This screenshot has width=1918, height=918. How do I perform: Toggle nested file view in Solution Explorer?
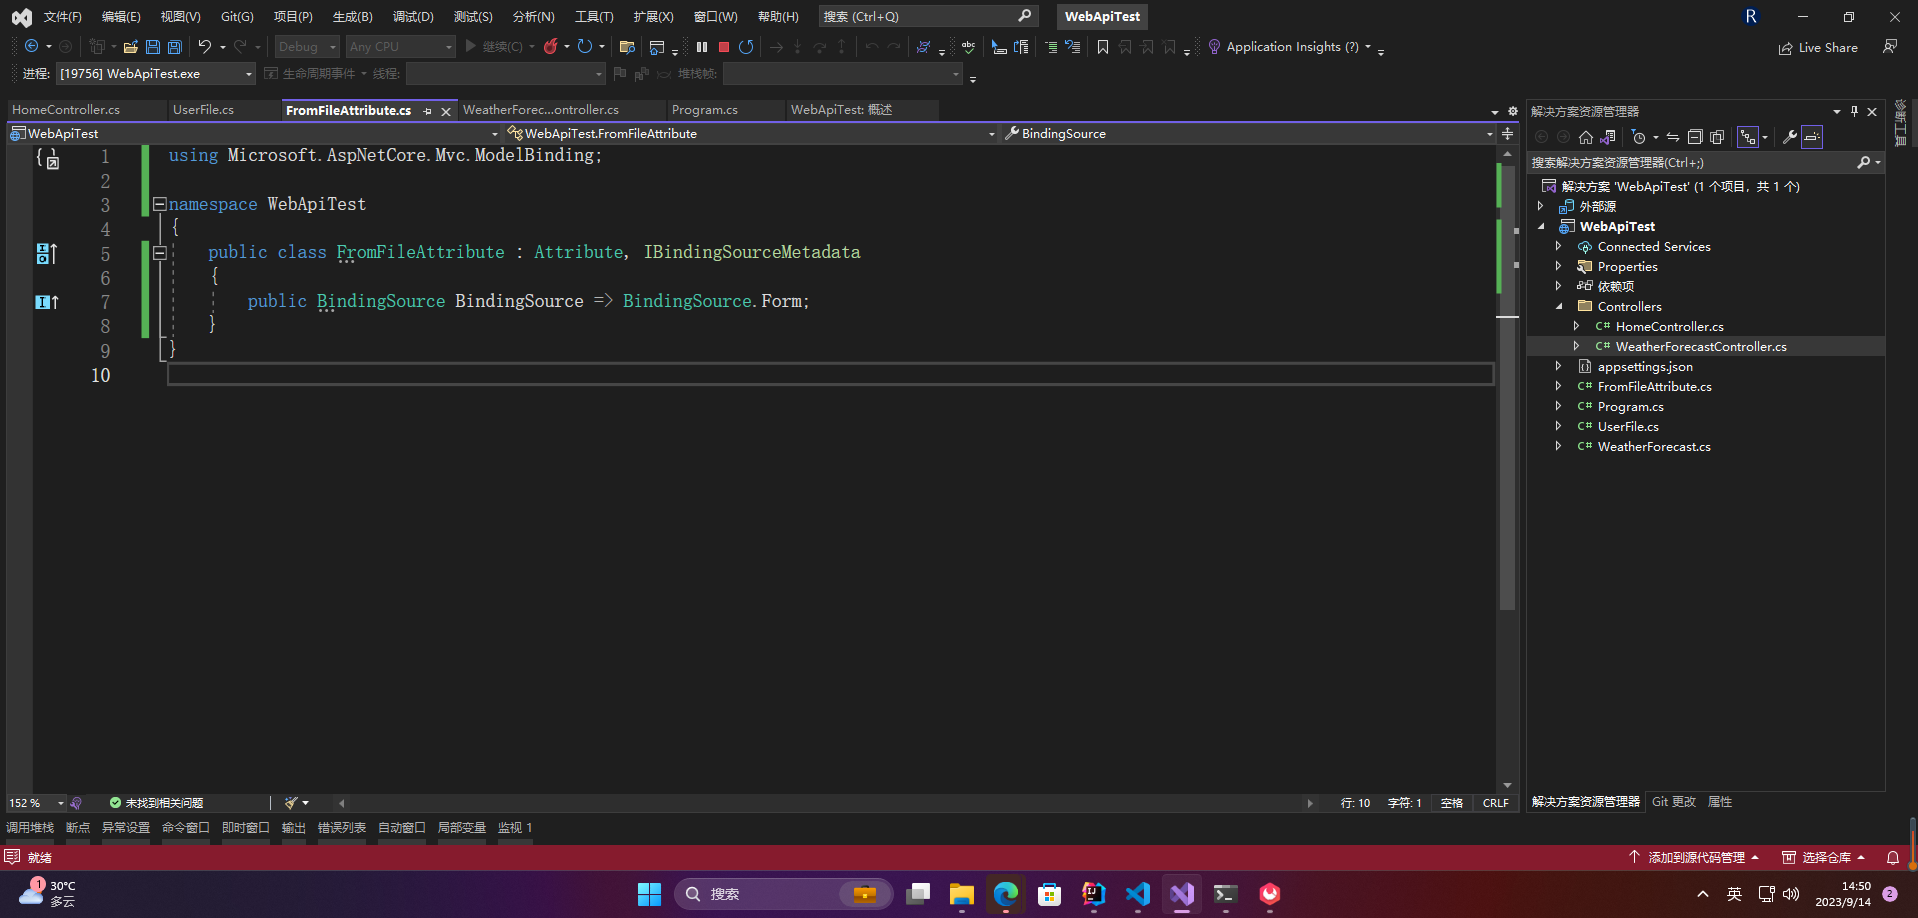[x=1748, y=137]
